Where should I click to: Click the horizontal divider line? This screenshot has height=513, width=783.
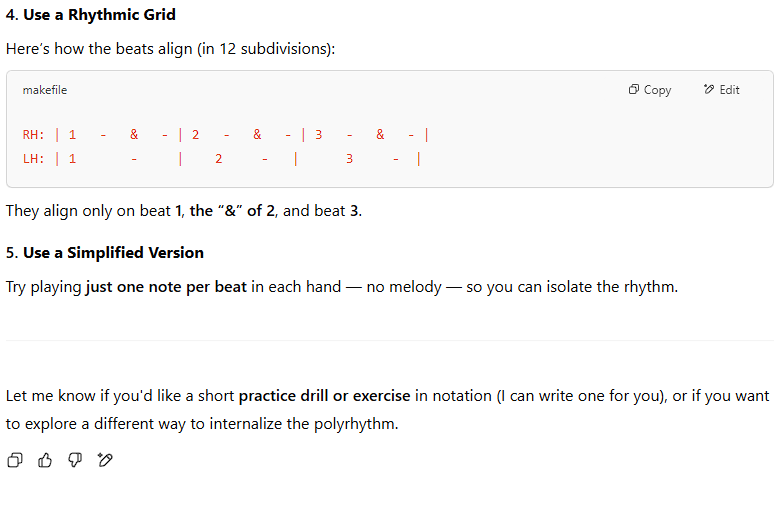click(x=390, y=341)
